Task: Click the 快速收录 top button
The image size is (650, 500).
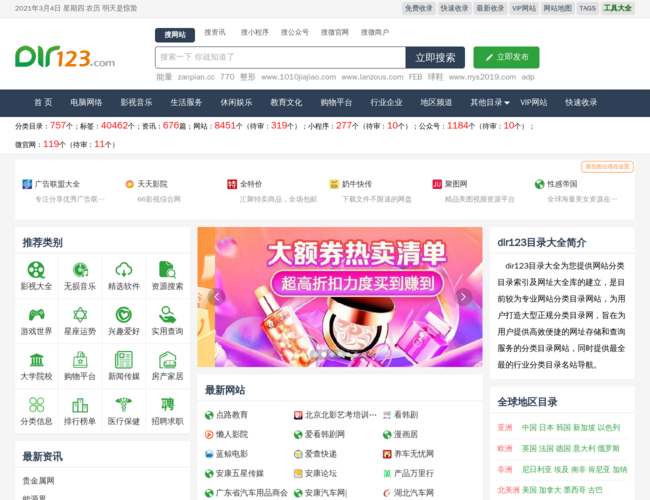Action: tap(454, 8)
